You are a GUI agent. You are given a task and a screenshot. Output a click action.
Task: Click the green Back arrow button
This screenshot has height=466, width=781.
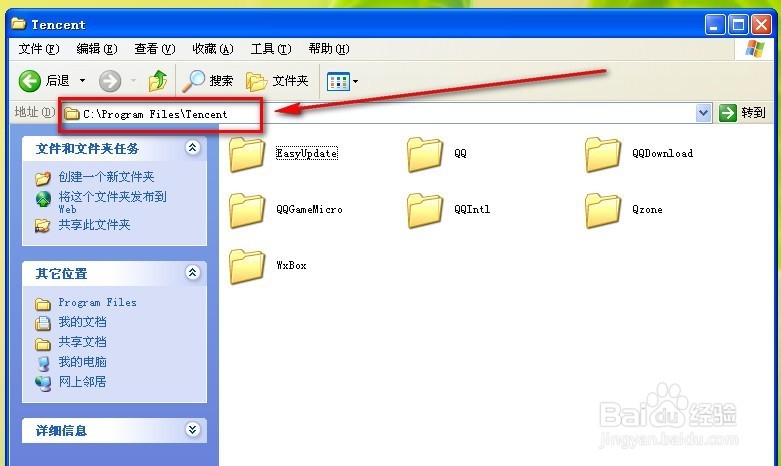(29, 81)
